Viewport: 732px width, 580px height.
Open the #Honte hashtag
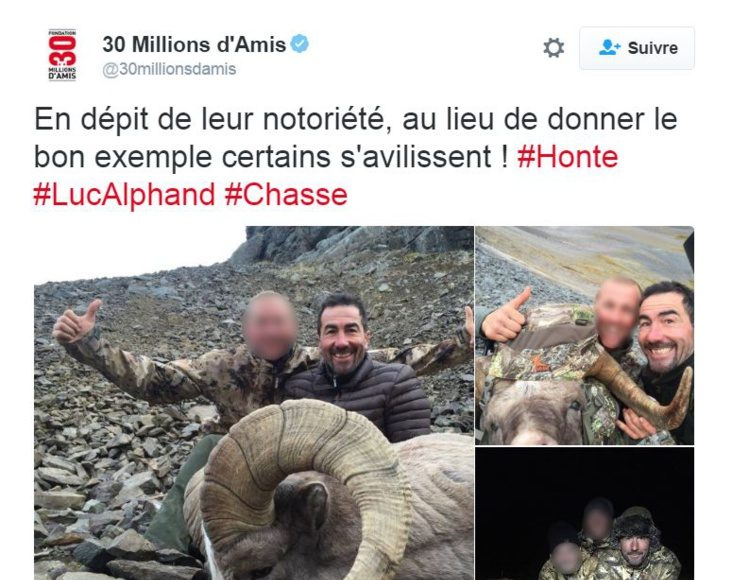[567, 157]
